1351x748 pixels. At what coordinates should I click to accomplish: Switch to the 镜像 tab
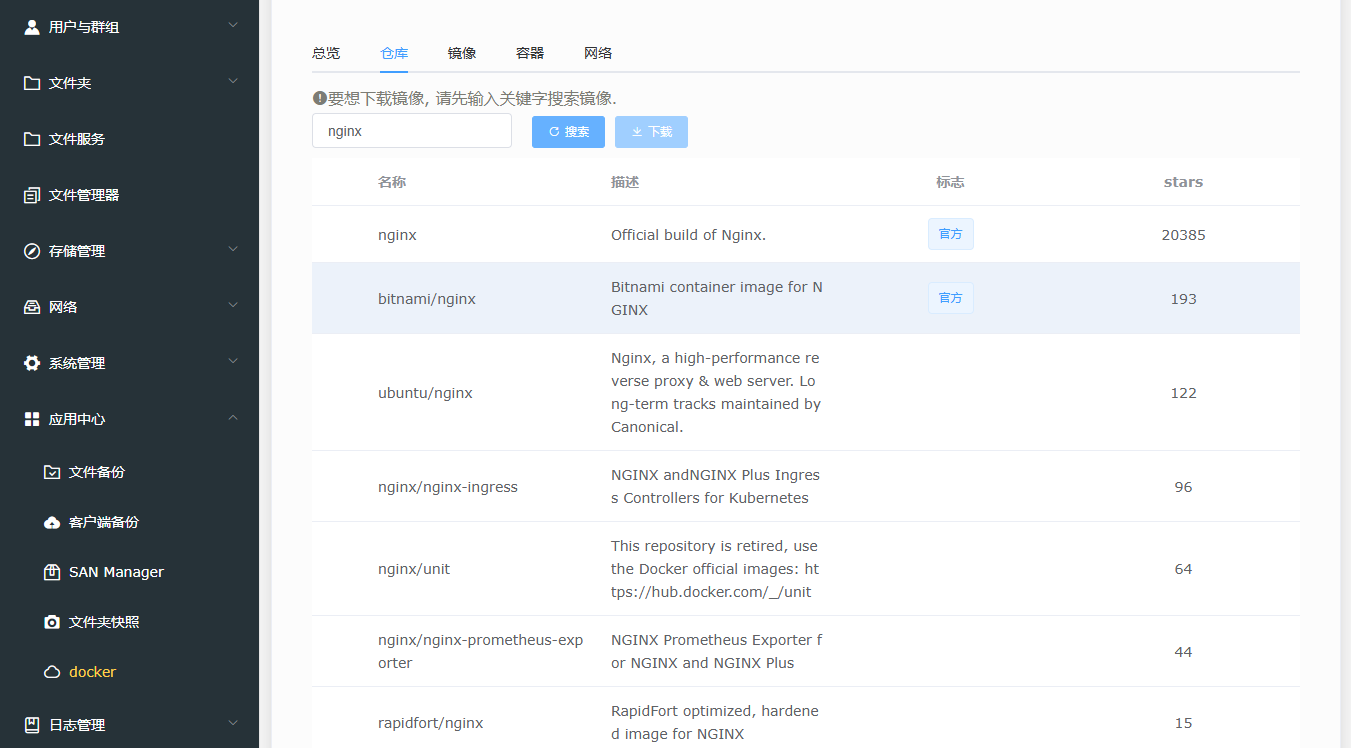[x=462, y=53]
